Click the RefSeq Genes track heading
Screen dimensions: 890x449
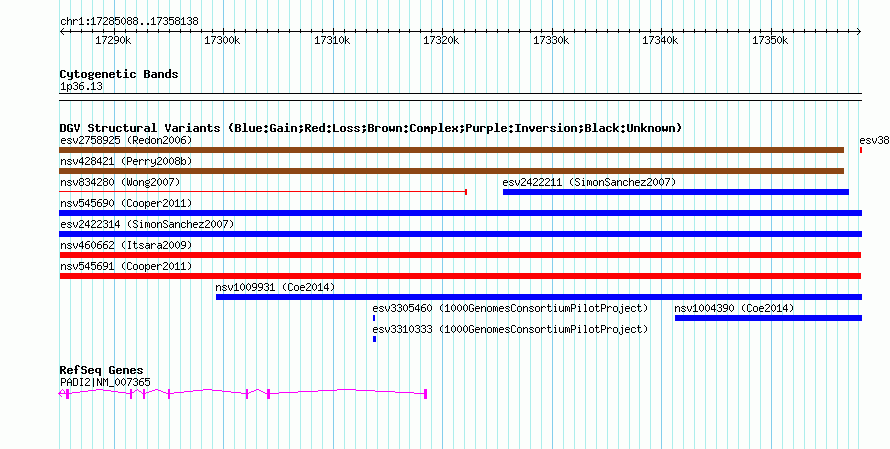(101, 371)
